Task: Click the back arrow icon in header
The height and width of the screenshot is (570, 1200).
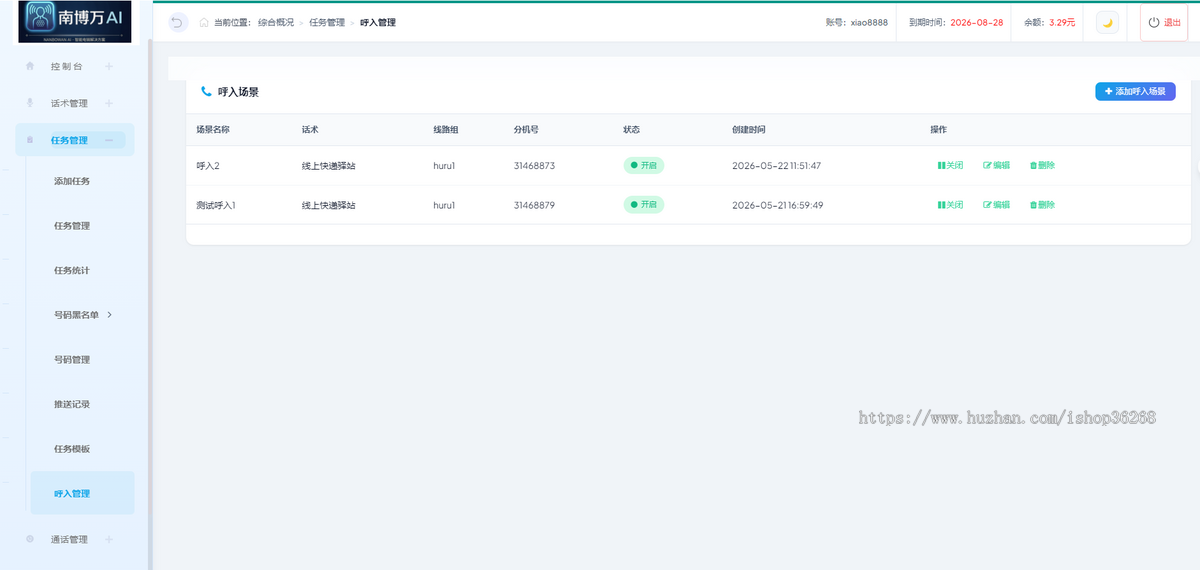Action: (177, 22)
